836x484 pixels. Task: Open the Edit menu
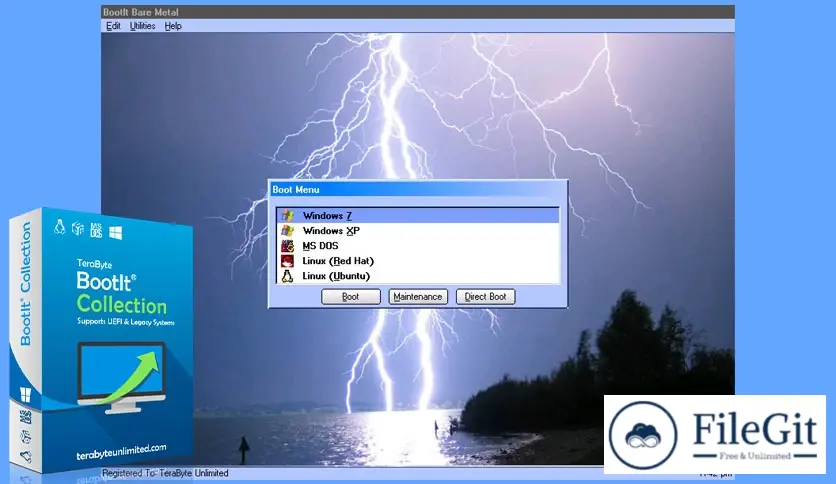pos(113,26)
